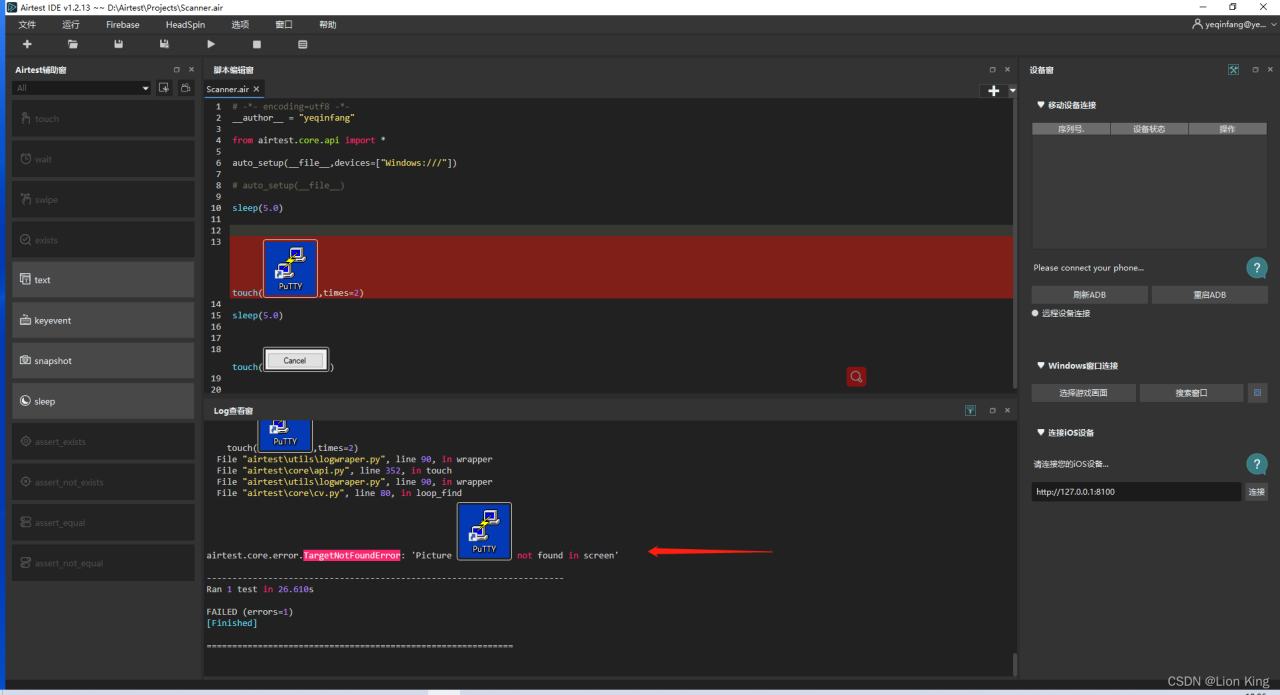Open the report via the toolbar log icon
This screenshot has width=1280, height=695.
pos(303,45)
